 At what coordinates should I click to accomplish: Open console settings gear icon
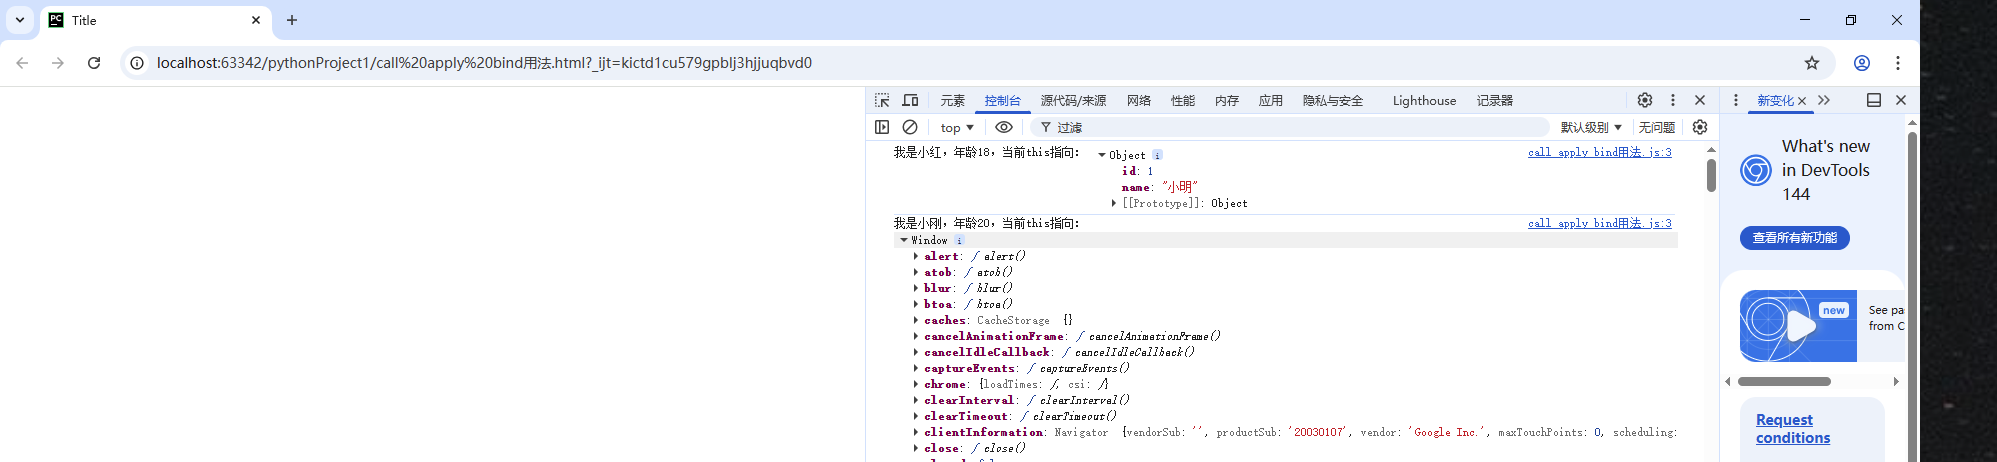pos(1700,127)
